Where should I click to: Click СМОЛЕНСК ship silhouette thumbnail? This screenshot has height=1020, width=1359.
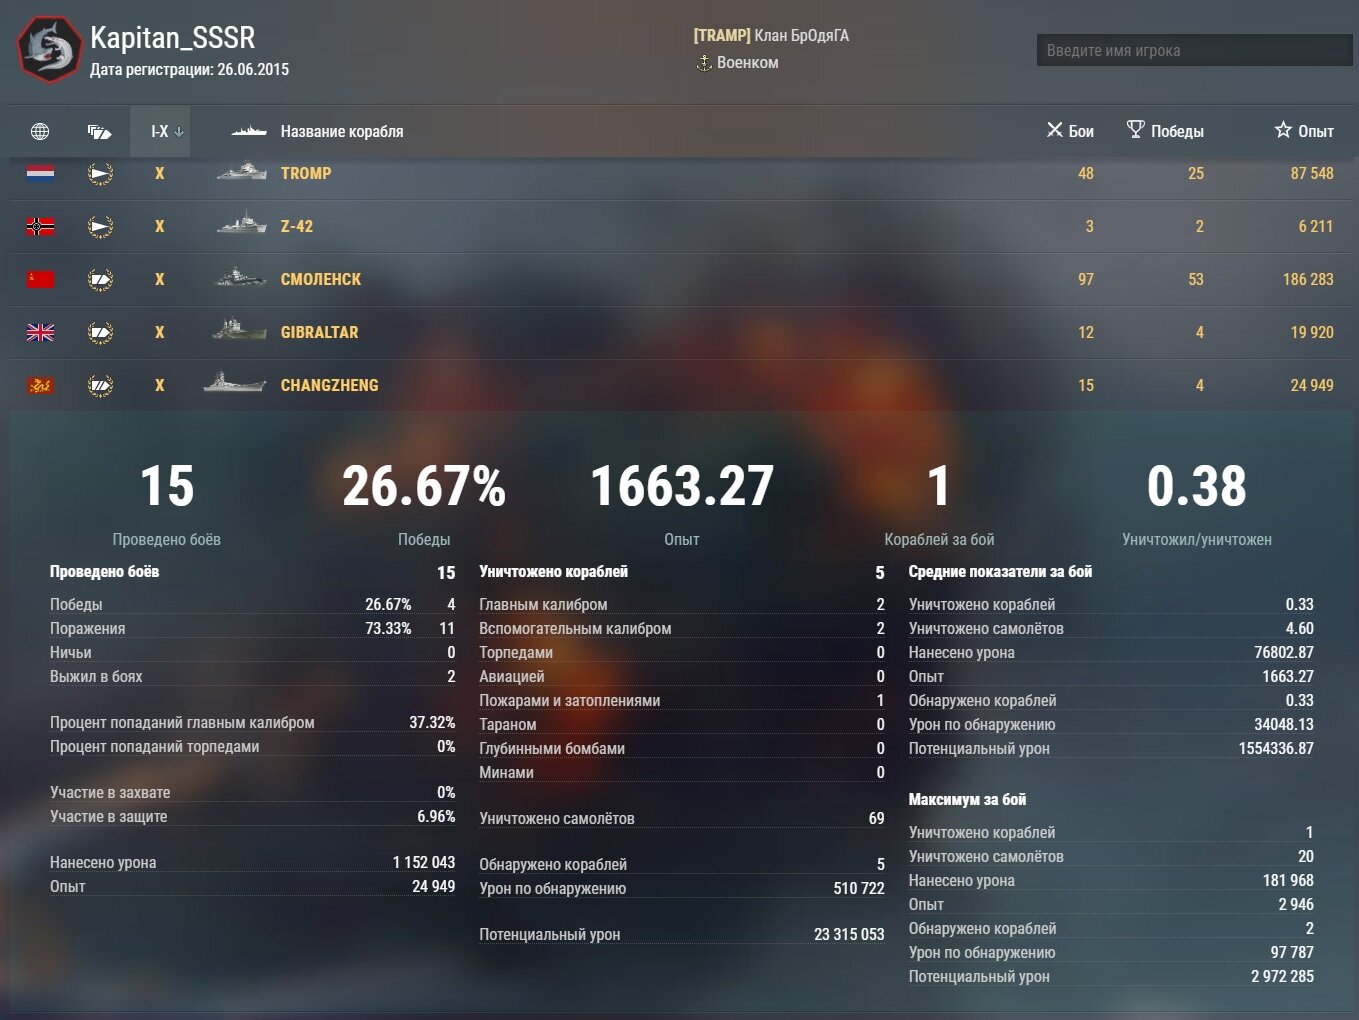240,277
